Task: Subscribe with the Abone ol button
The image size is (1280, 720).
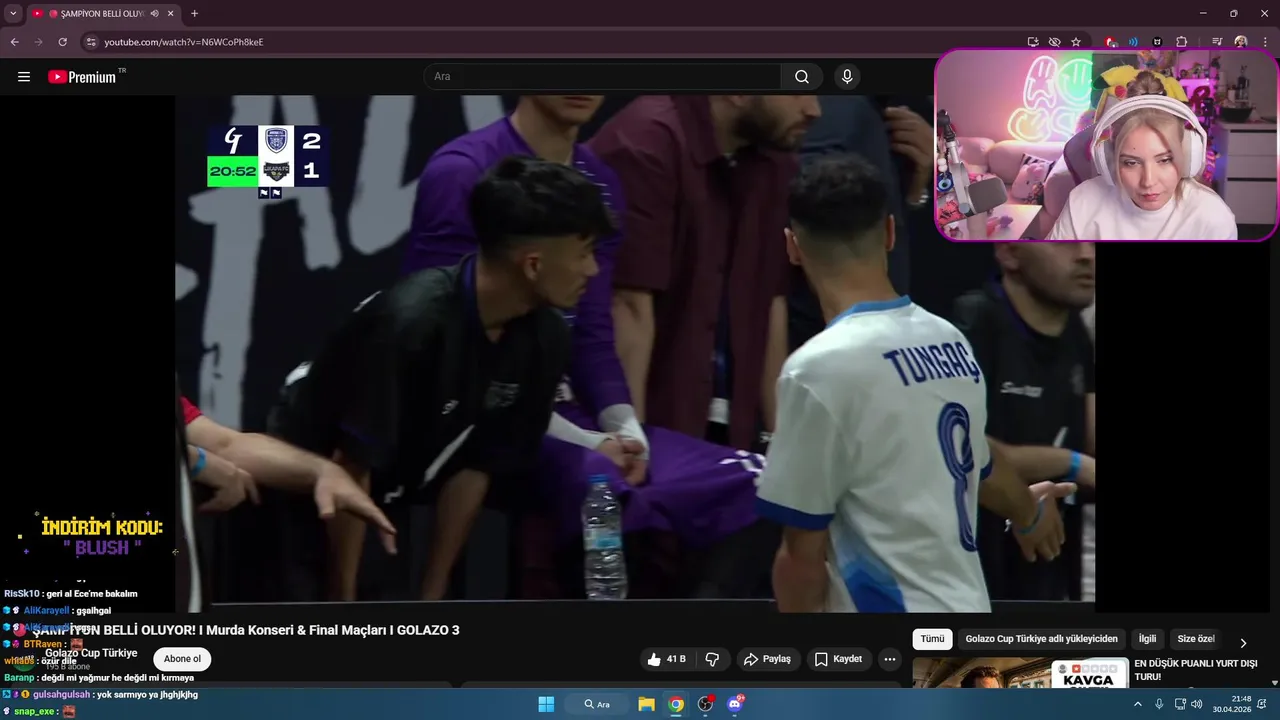Action: click(x=182, y=659)
